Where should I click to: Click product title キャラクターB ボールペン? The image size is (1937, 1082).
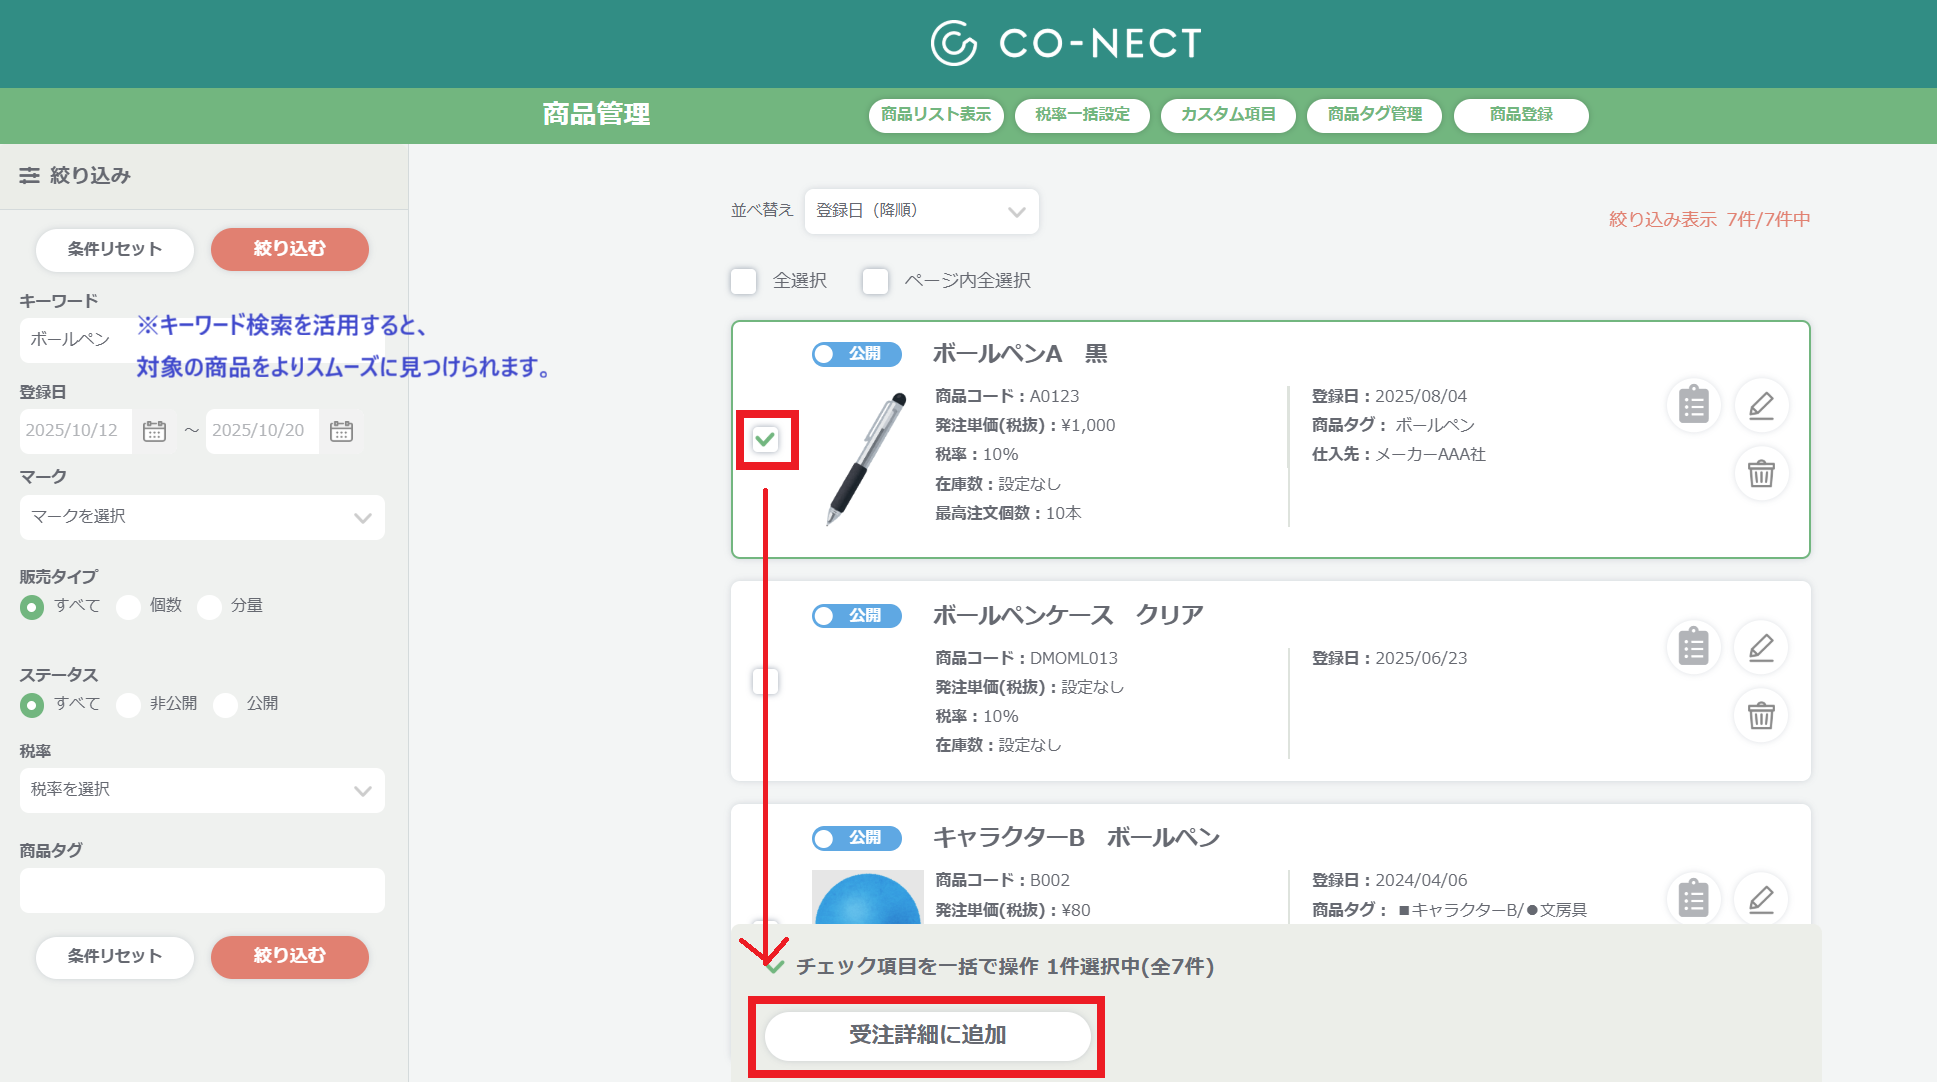coord(1076,838)
